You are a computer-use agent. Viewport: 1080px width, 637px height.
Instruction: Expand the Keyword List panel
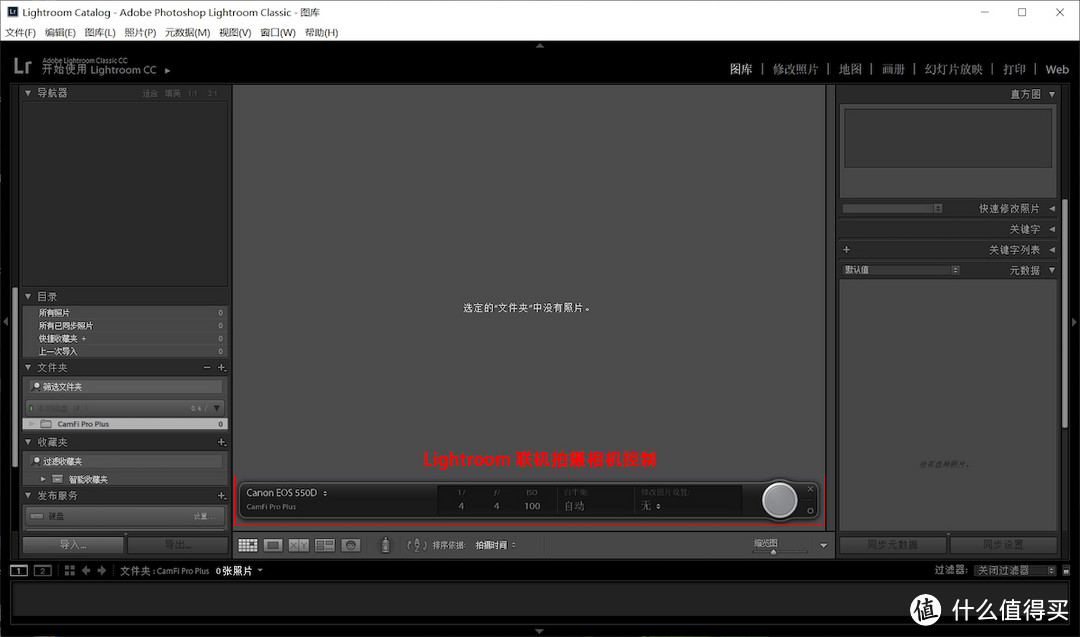(1052, 250)
